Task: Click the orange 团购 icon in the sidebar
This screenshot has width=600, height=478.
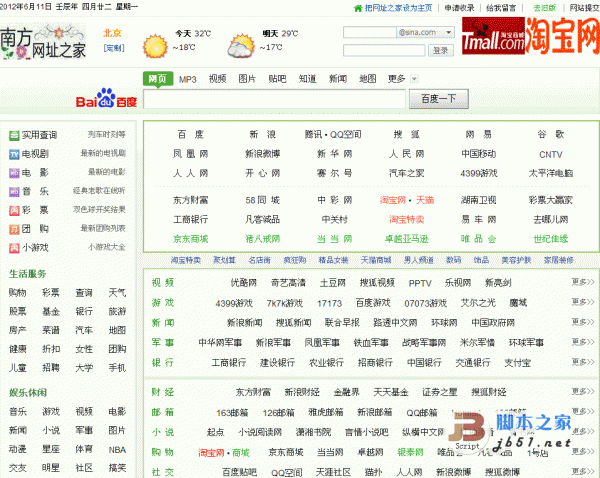Action: [x=14, y=229]
